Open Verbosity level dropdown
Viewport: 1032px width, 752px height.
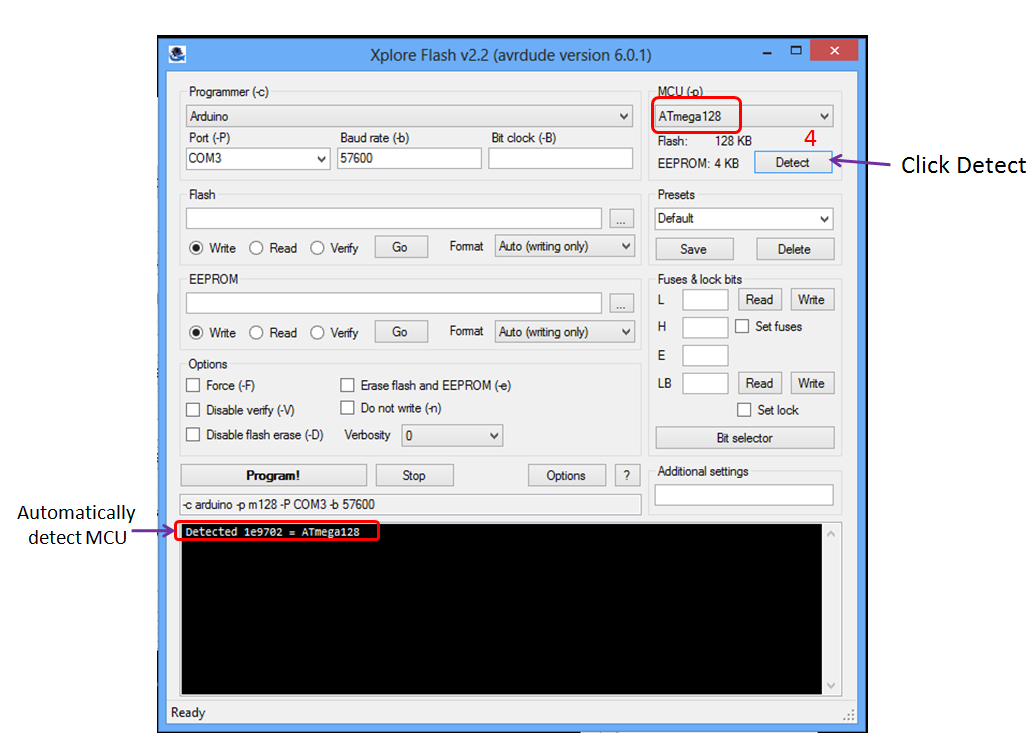452,436
